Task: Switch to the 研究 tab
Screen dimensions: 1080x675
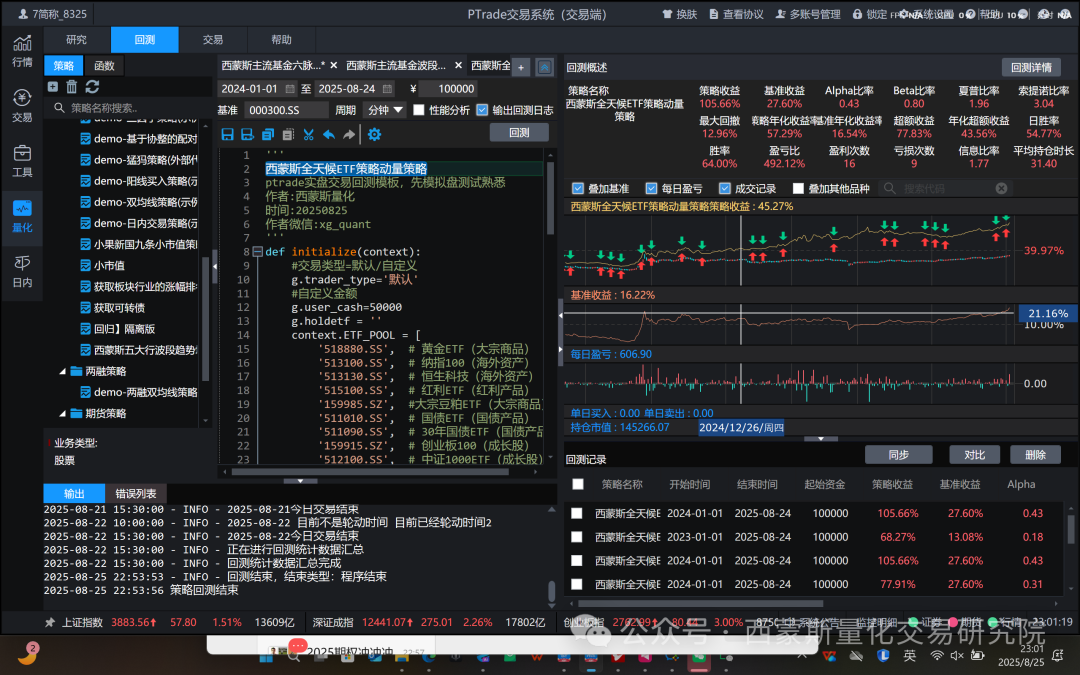Action: point(76,40)
